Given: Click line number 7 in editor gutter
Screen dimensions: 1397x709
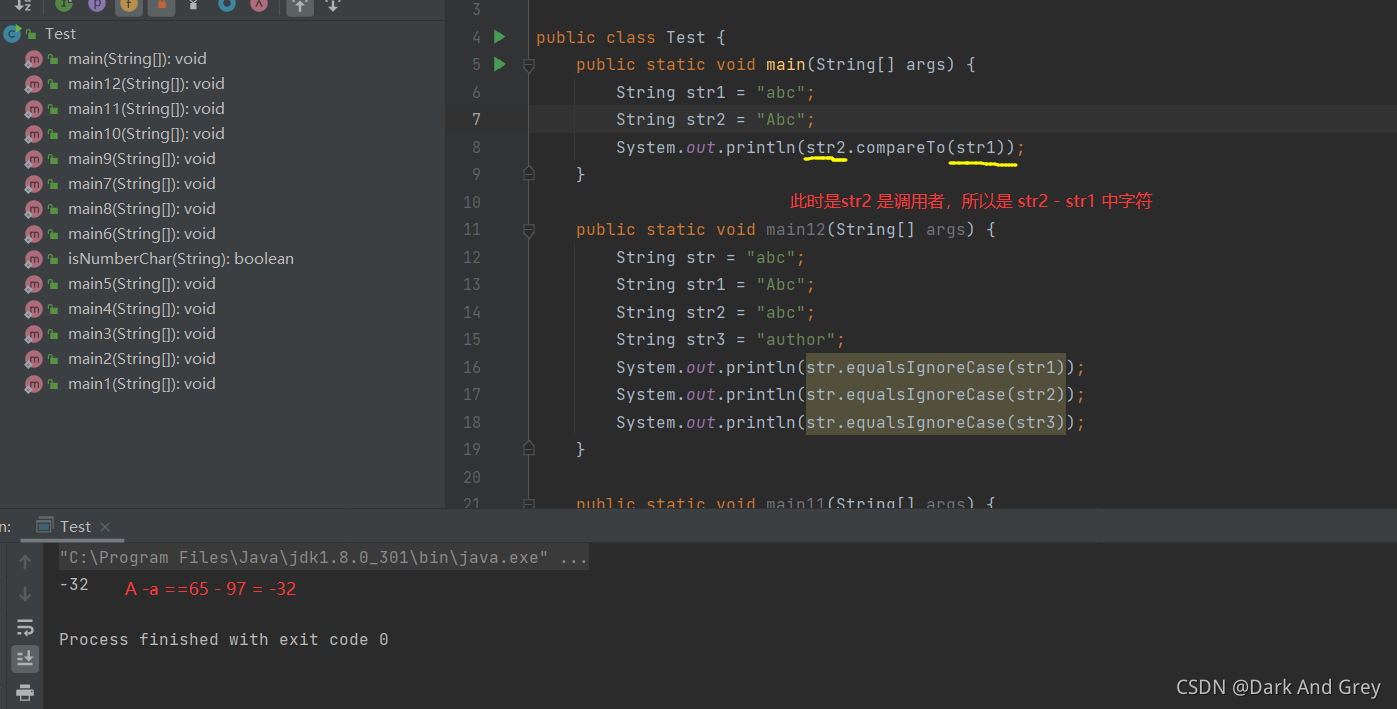Looking at the screenshot, I should pyautogui.click(x=476, y=120).
